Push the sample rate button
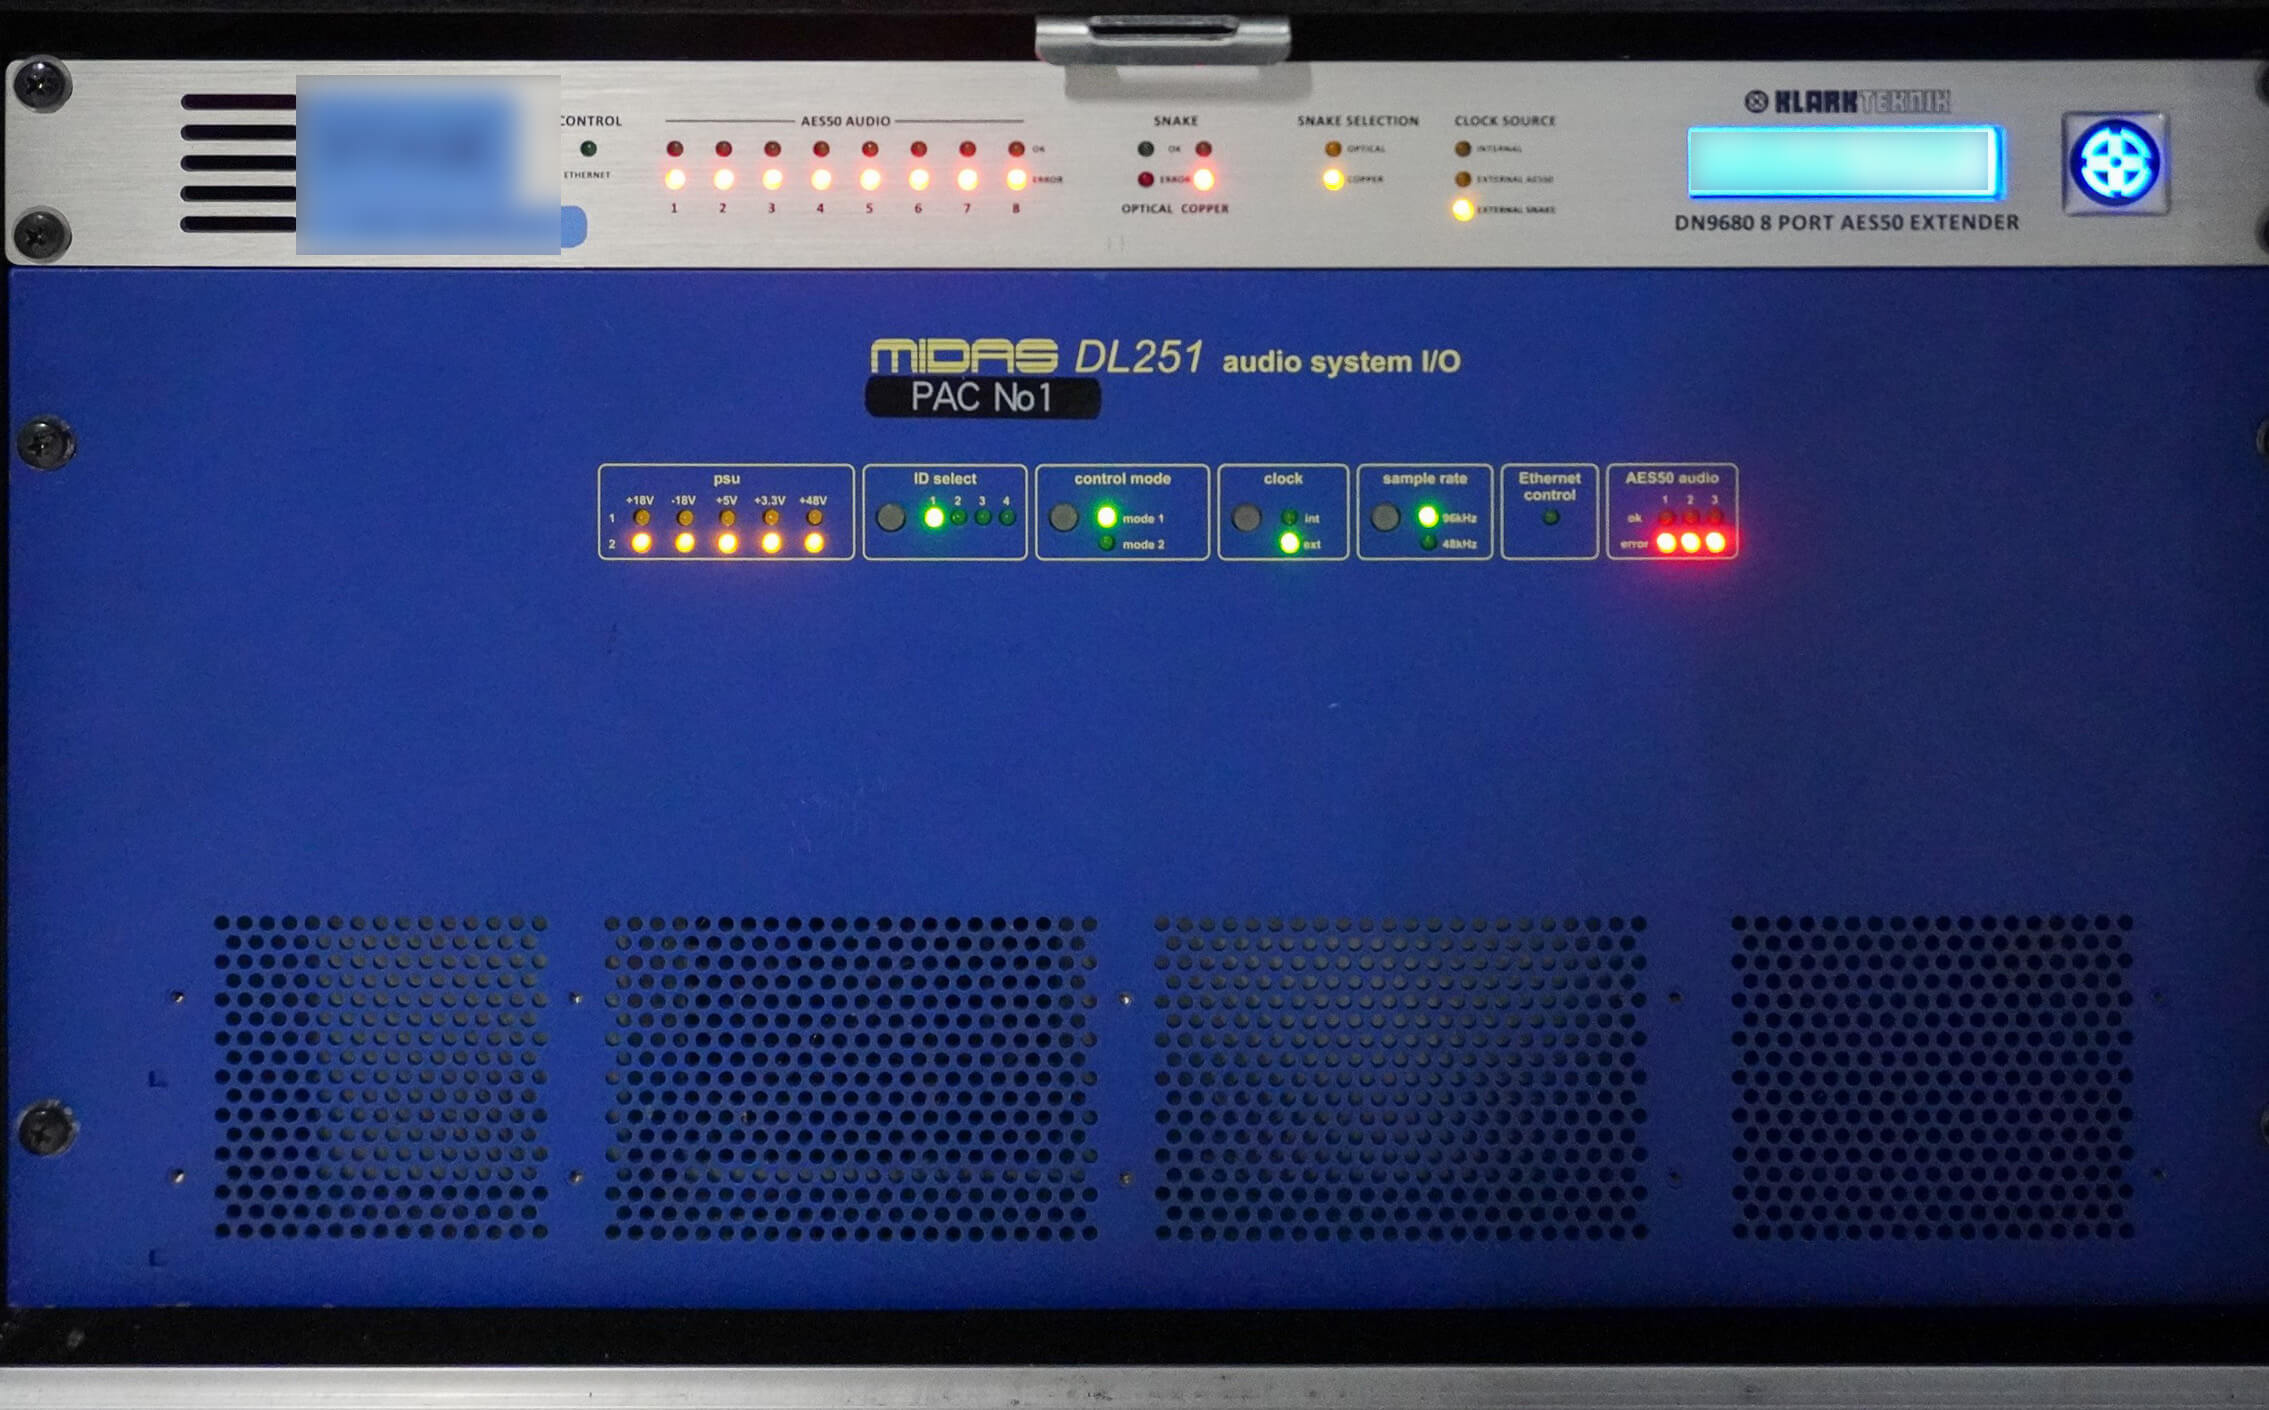The width and height of the screenshot is (2269, 1410). tap(1385, 518)
